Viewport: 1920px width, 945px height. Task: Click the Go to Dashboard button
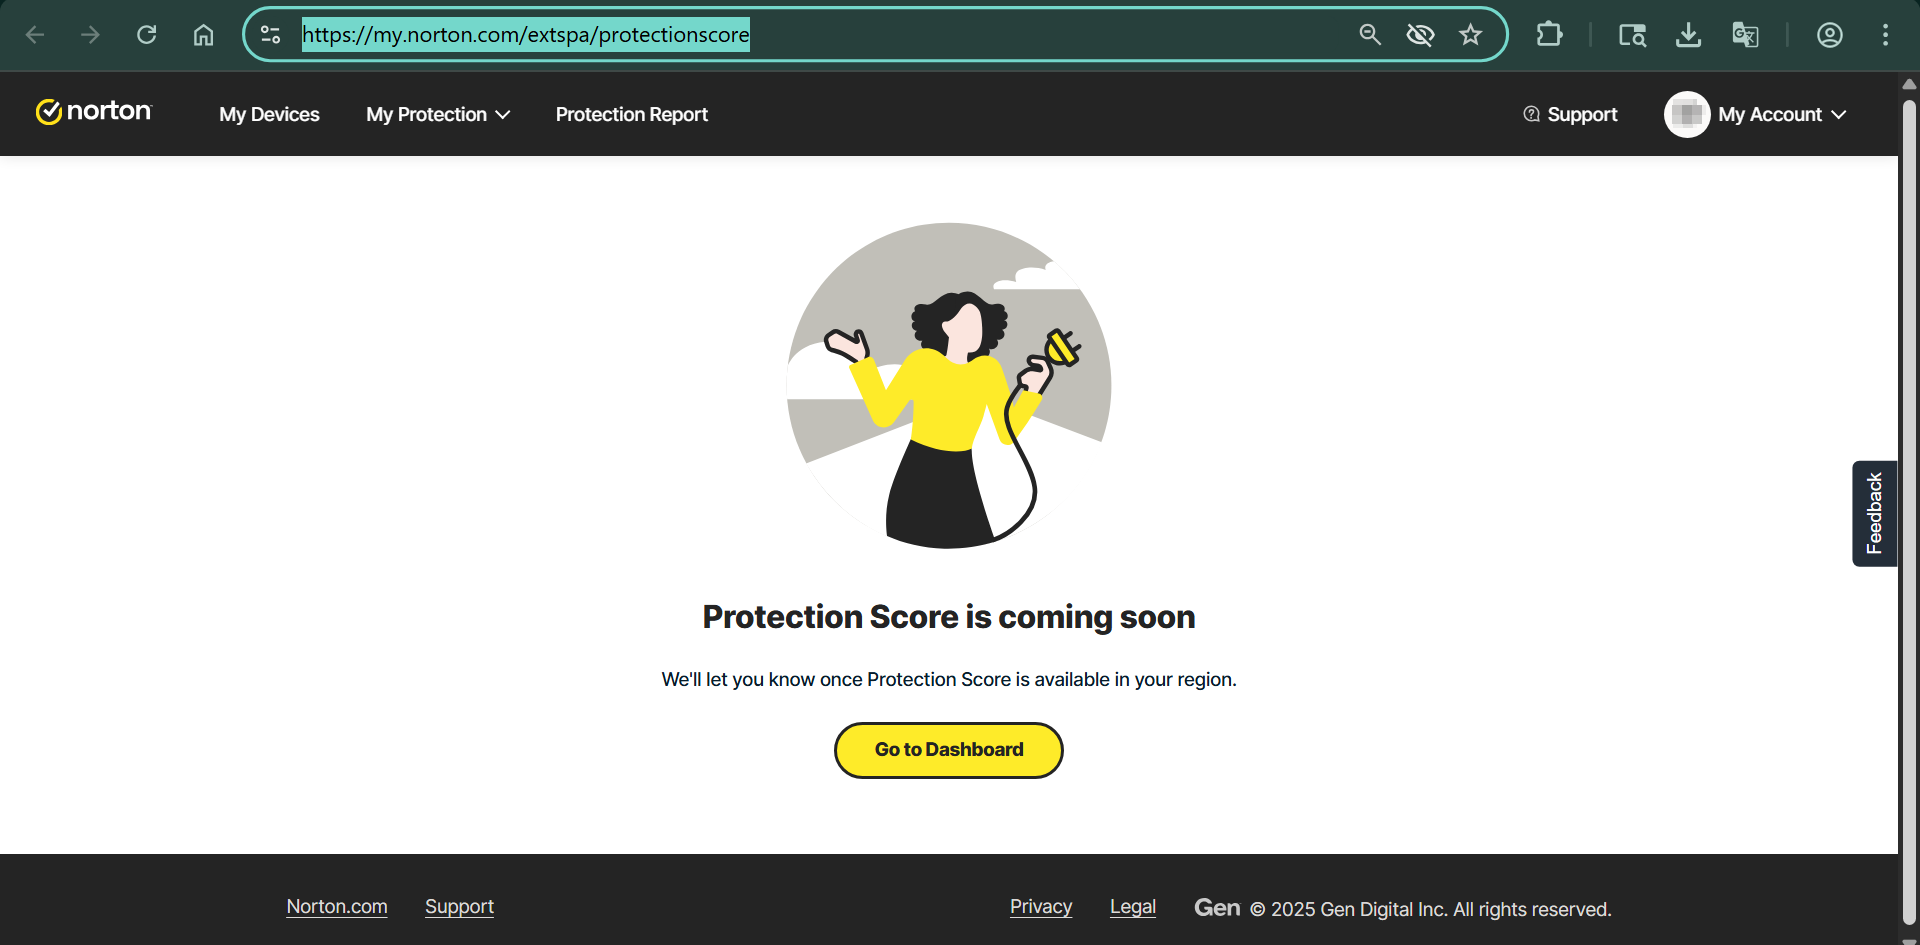tap(948, 750)
